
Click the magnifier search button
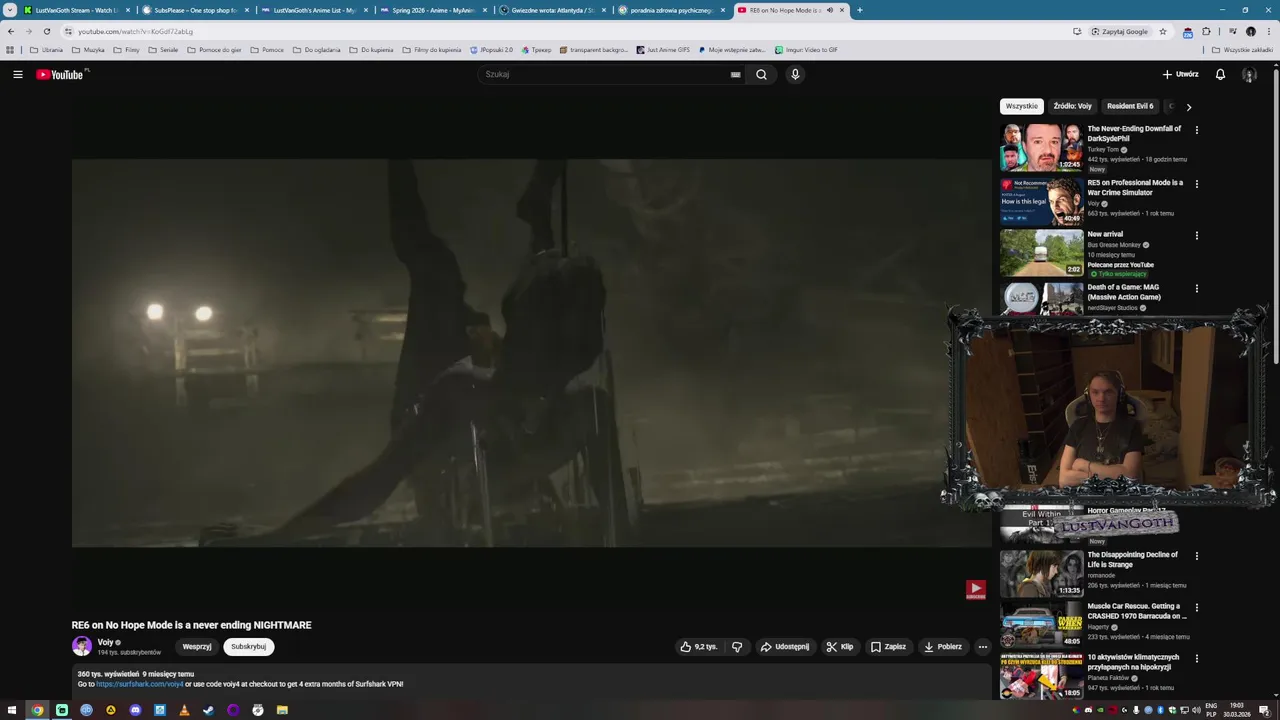pyautogui.click(x=761, y=74)
